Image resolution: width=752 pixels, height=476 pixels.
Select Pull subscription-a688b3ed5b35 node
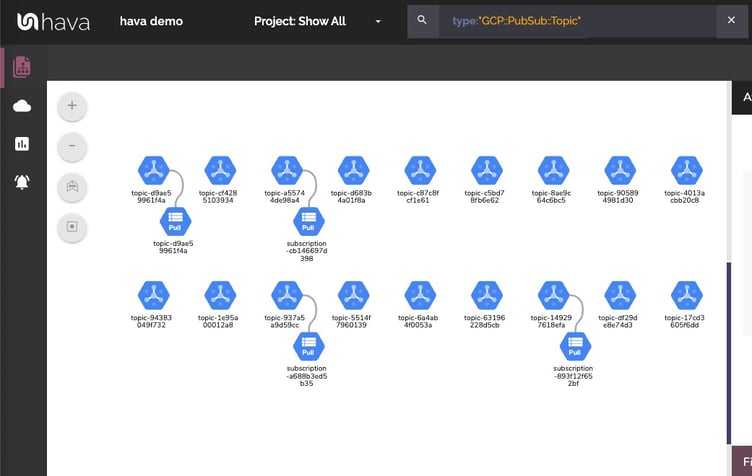click(x=309, y=347)
